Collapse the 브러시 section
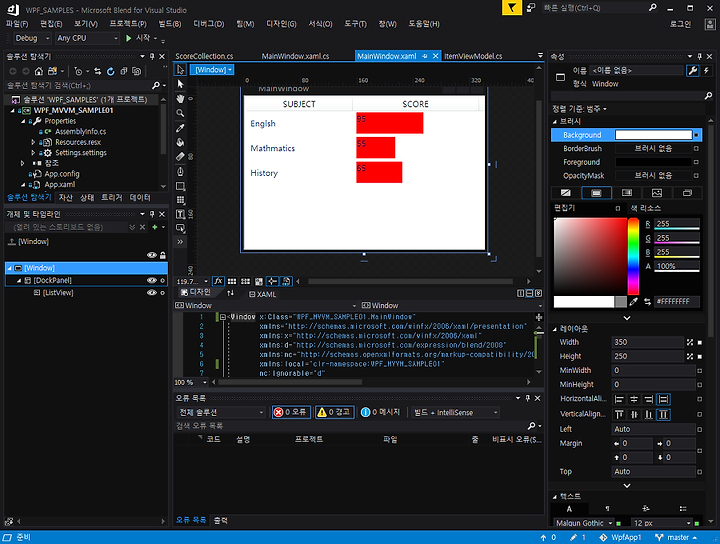The height and width of the screenshot is (544, 720). (555, 122)
